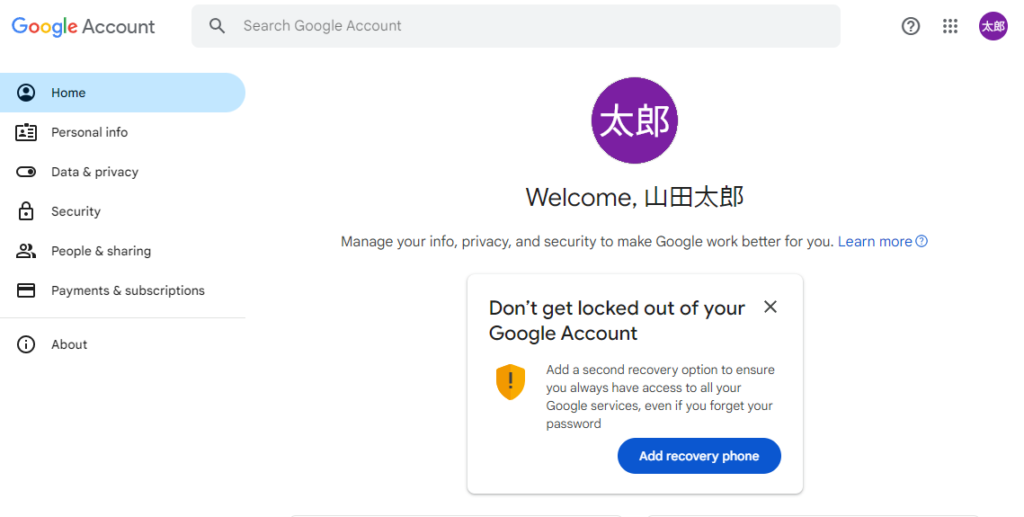1024x517 pixels.
Task: Click the Payments & subscriptions card icon
Action: point(26,291)
